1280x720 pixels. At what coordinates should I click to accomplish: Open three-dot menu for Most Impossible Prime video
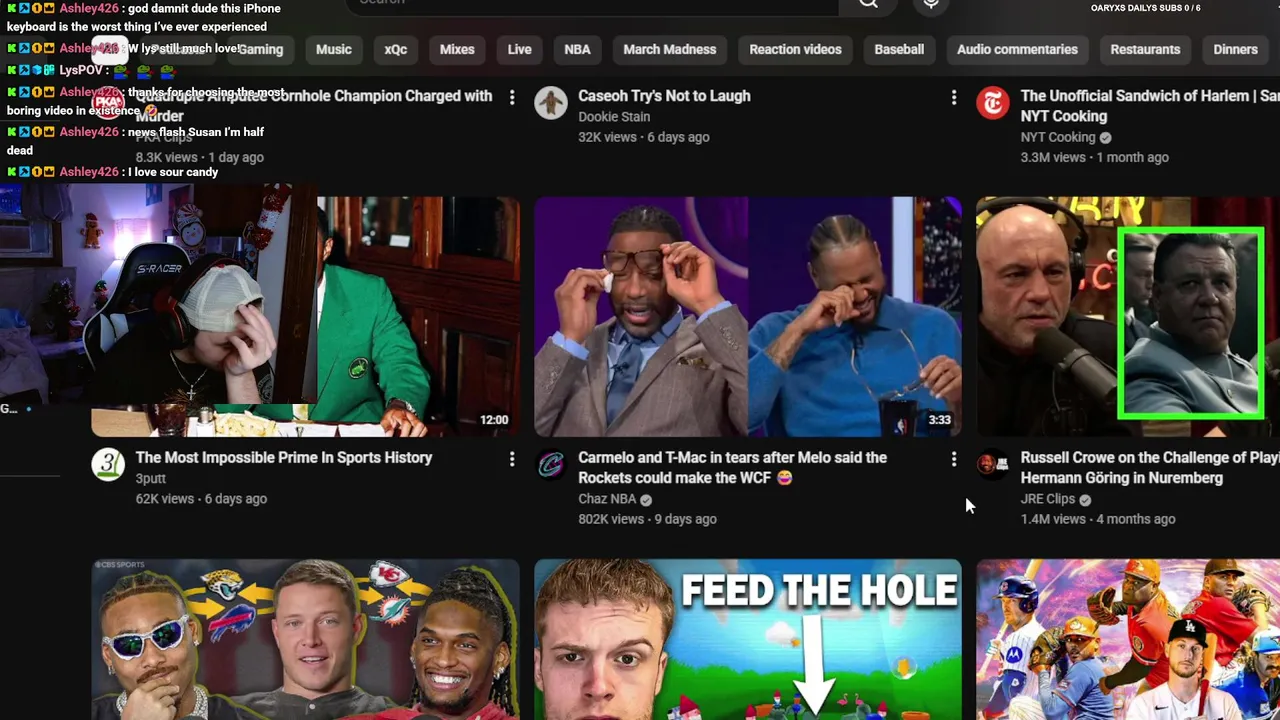512,459
